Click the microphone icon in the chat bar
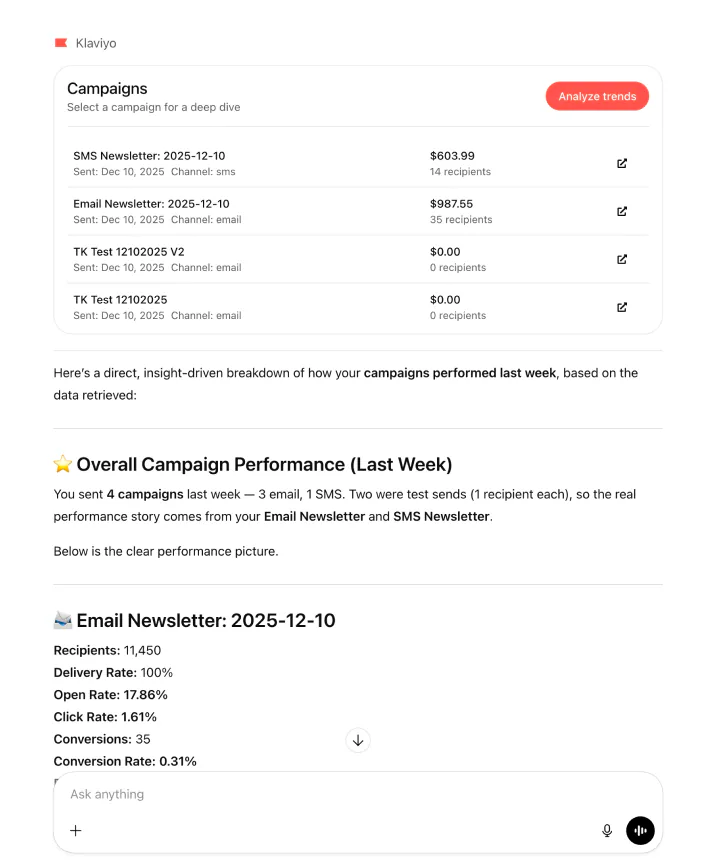Image resolution: width=706 pixels, height=860 pixels. pyautogui.click(x=607, y=830)
